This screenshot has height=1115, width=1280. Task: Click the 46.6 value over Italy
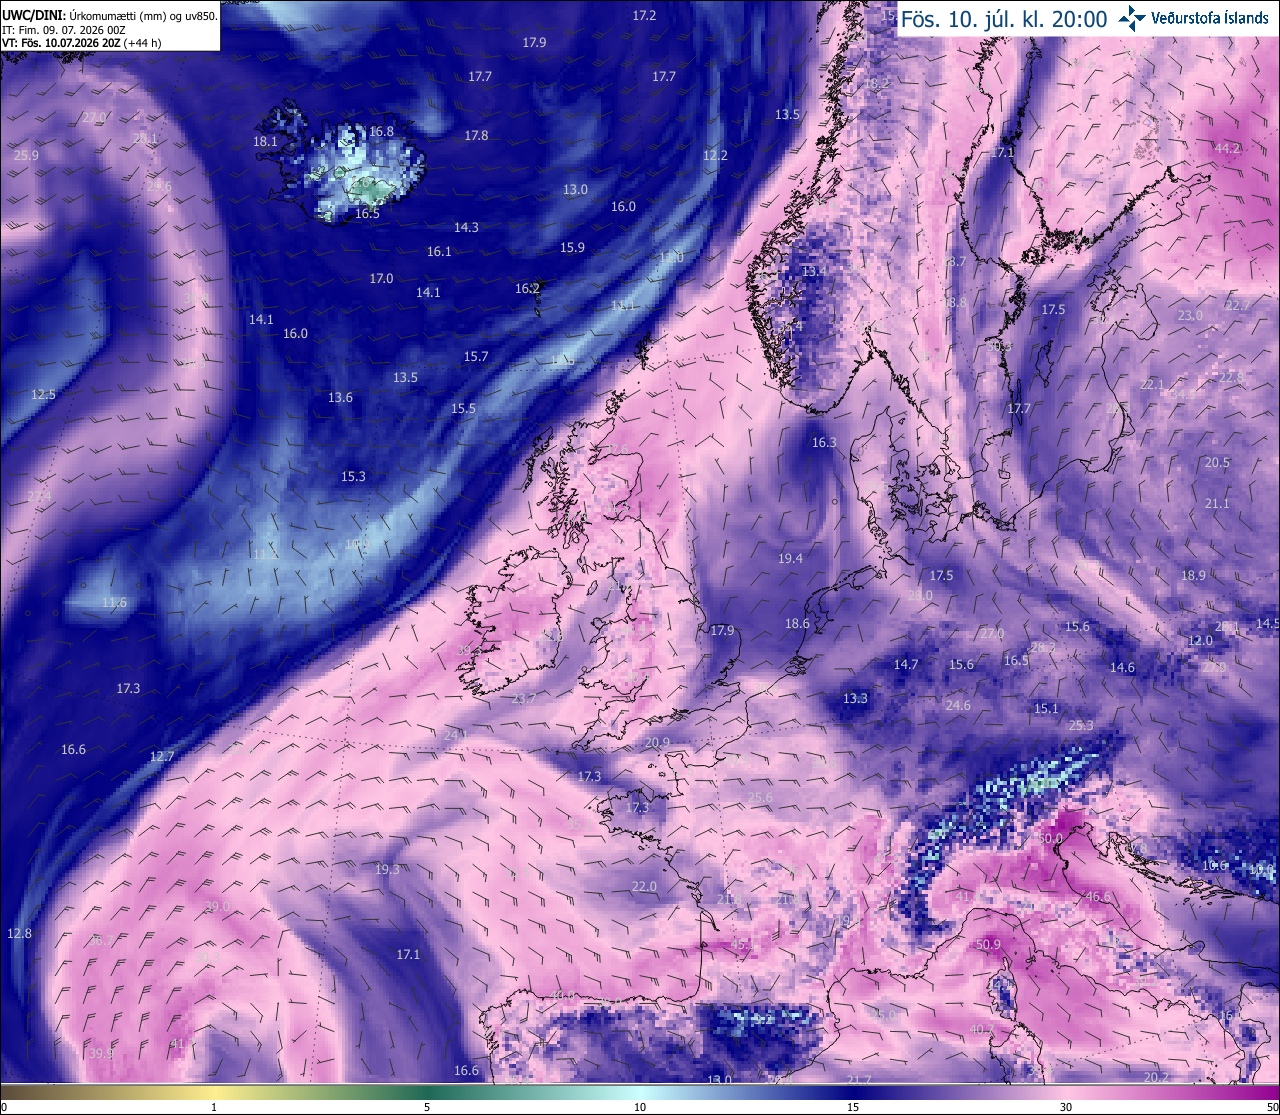[1098, 897]
